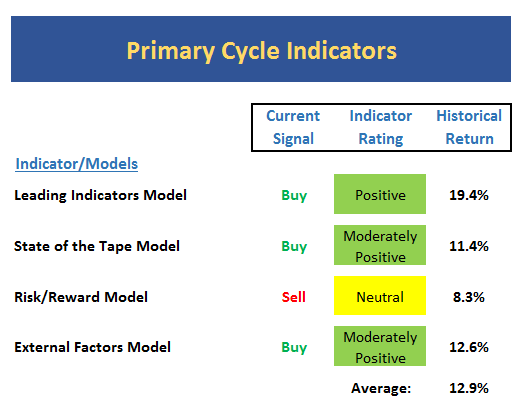Select the Indicator Rating column header
524x412 pixels.
(x=381, y=127)
